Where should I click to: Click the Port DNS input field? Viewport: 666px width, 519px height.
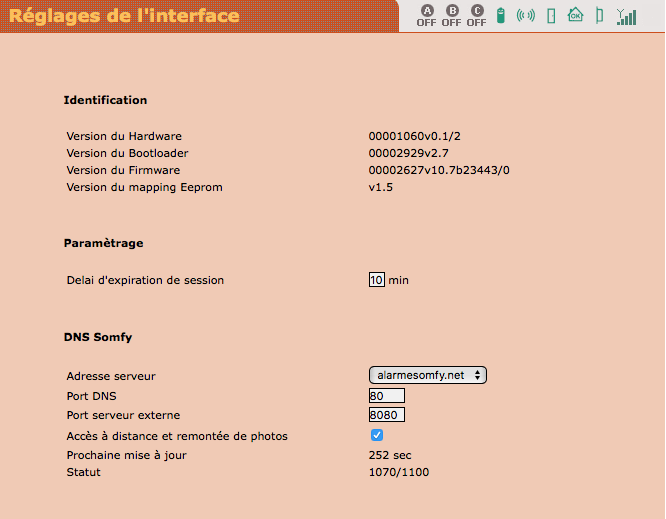coord(386,396)
